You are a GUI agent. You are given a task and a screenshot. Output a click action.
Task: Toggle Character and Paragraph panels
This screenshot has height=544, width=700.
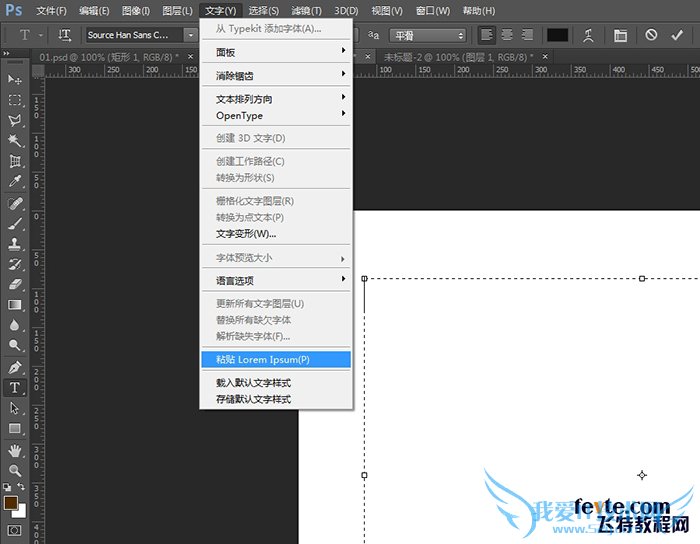click(x=620, y=35)
